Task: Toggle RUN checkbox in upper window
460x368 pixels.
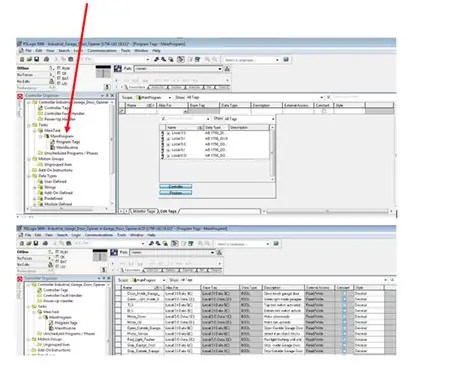Action: (59, 68)
